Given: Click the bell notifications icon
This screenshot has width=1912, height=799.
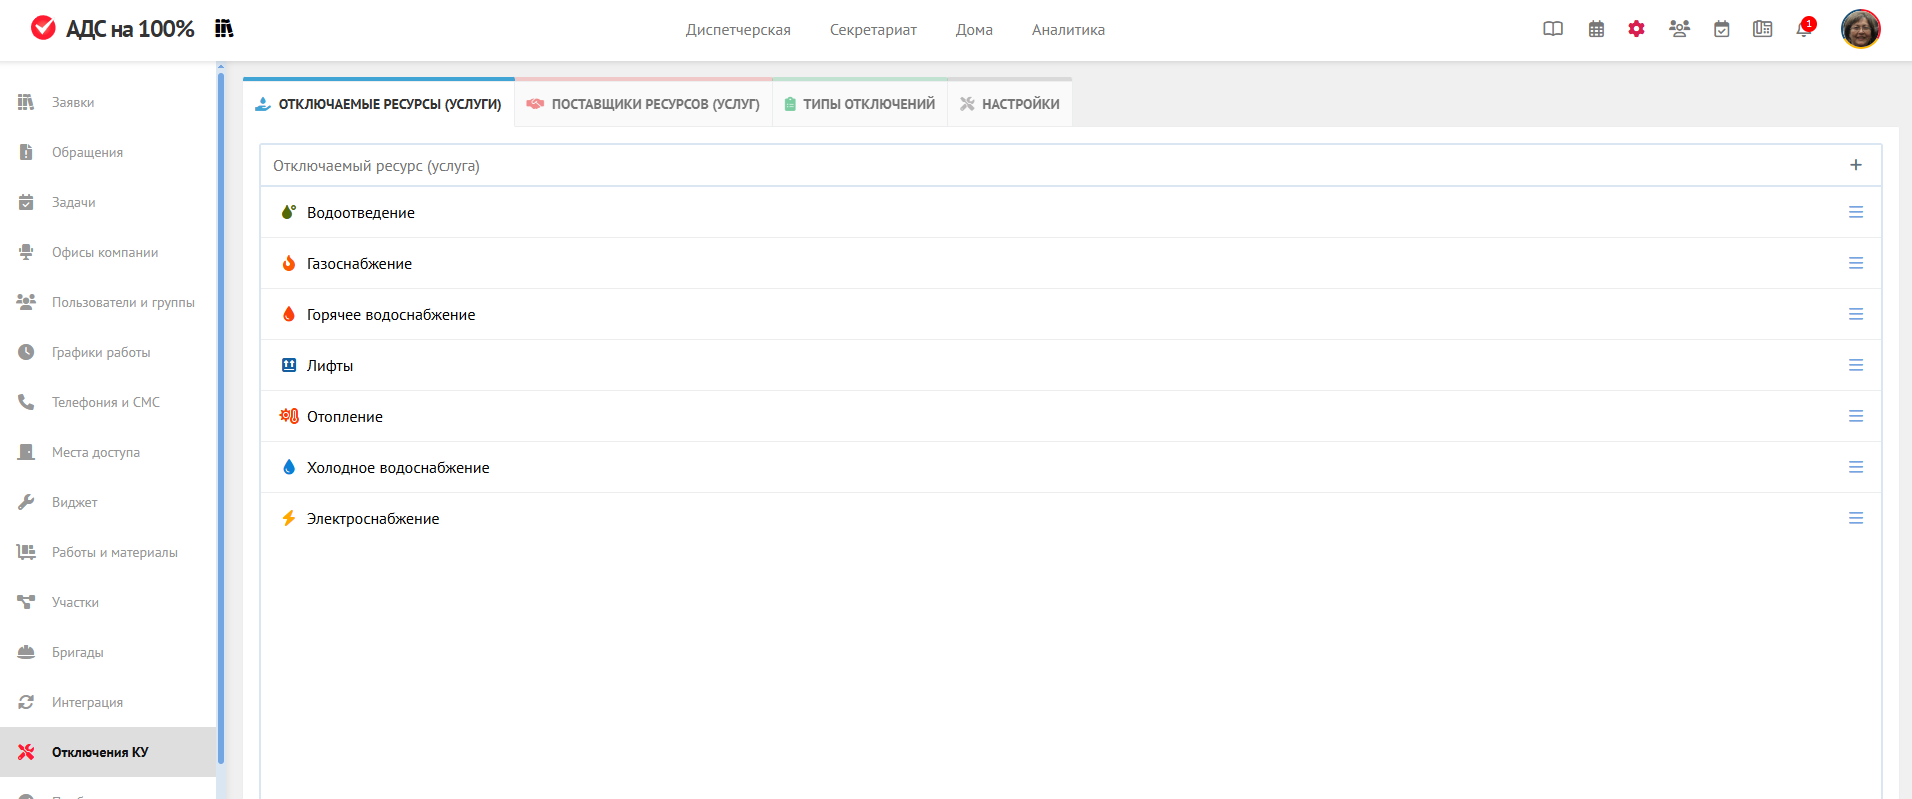Looking at the screenshot, I should [x=1803, y=29].
